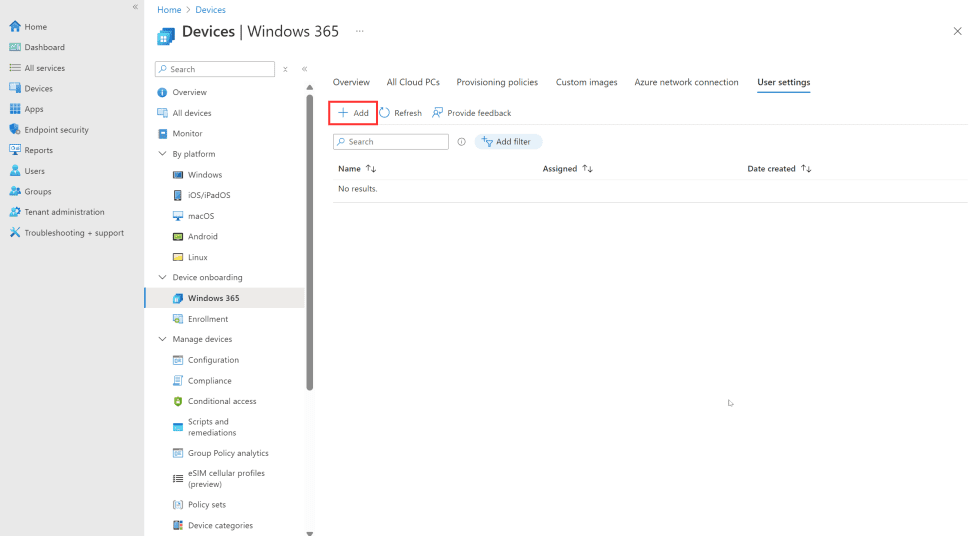
Task: Click the Enrollment icon
Action: [178, 319]
